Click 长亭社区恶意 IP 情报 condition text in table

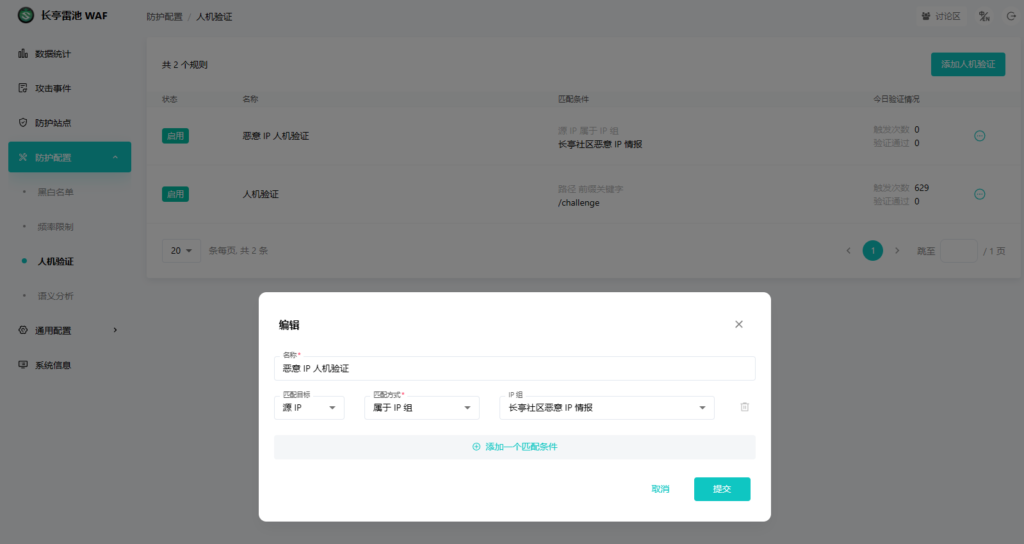[x=600, y=144]
